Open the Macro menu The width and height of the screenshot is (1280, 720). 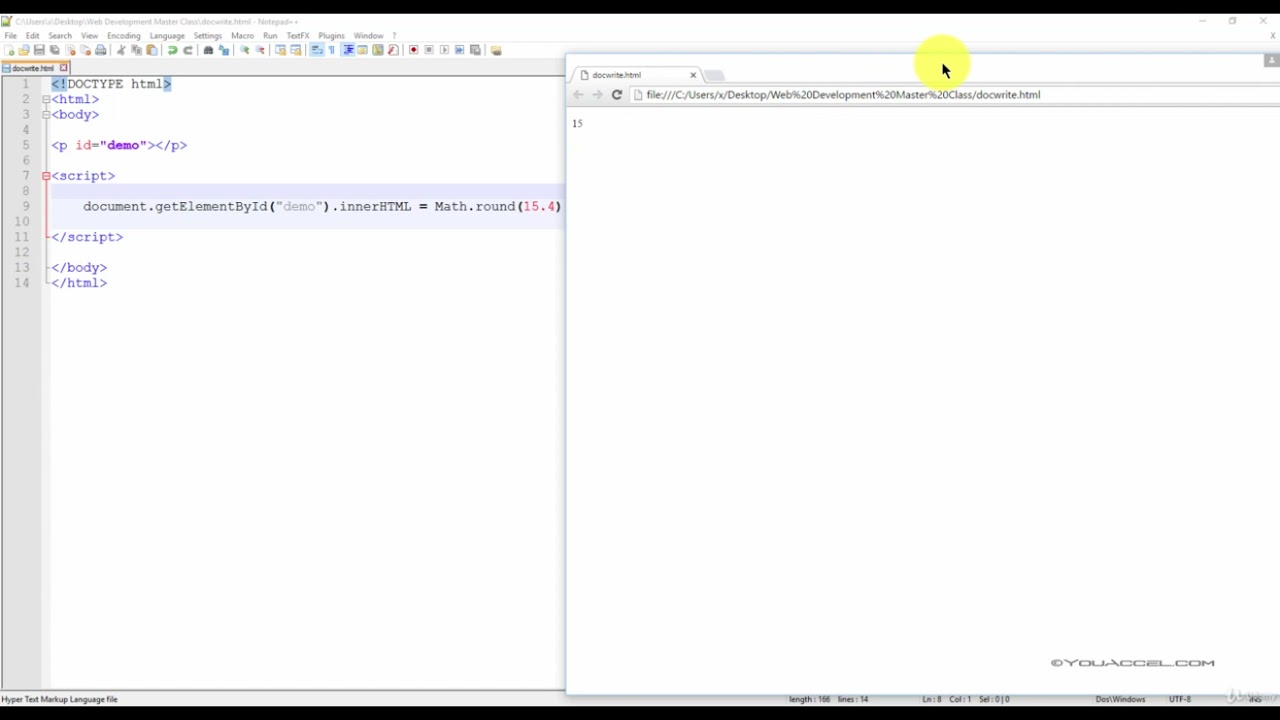243,35
